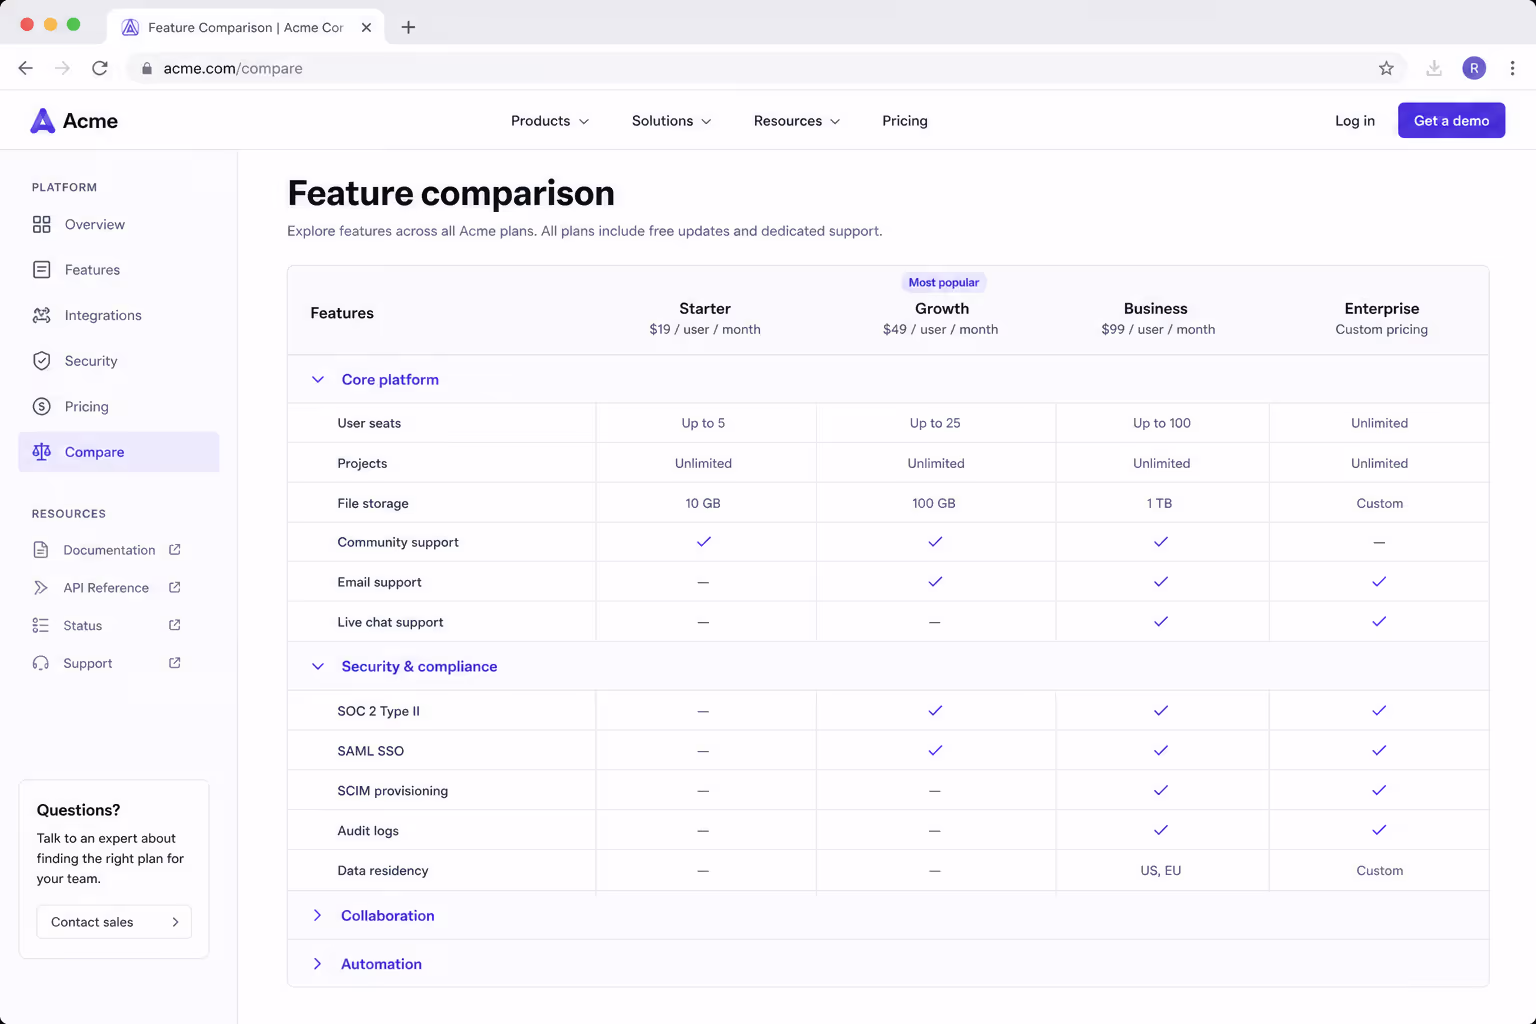Select Security in the sidebar

[119, 361]
